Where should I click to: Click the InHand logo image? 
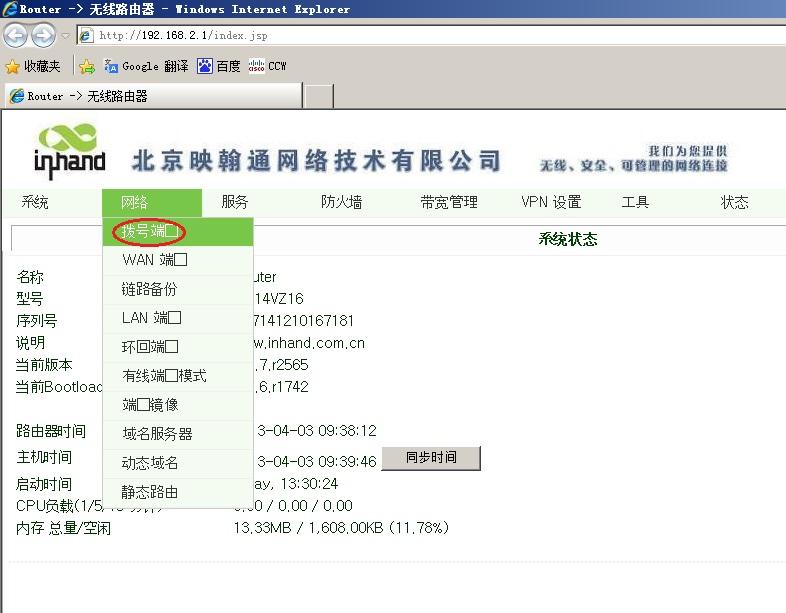tap(69, 150)
